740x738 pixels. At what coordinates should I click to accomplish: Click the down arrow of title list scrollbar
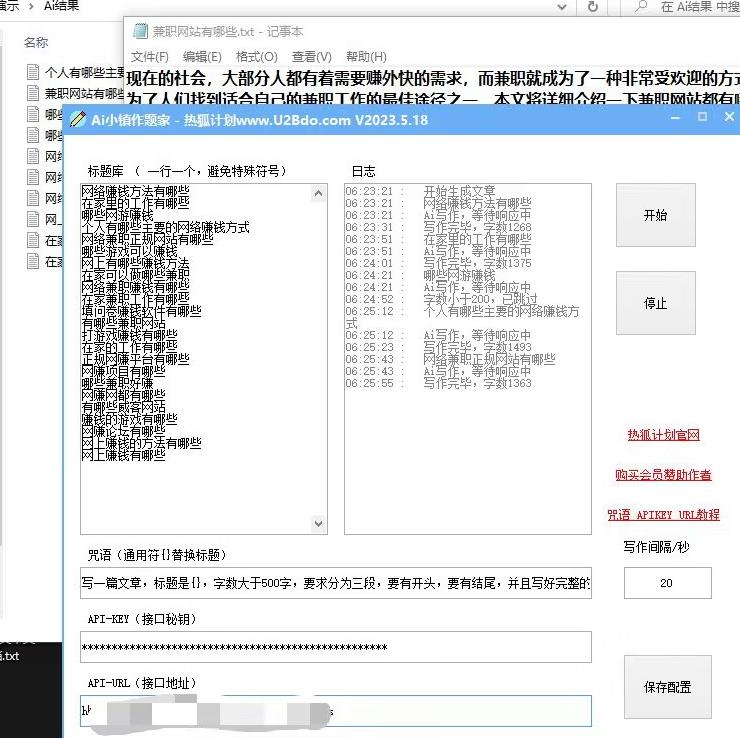click(319, 524)
